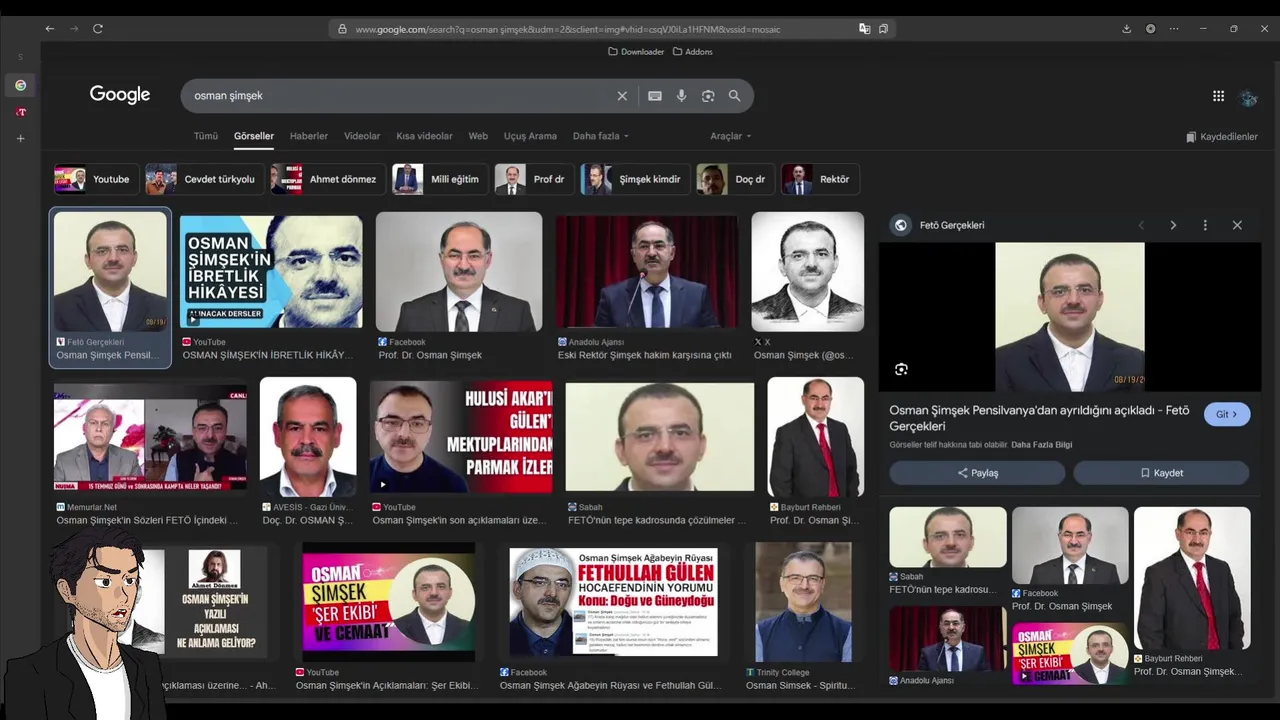Reload the page with the refresh icon
This screenshot has width=1280, height=720.
(x=98, y=29)
